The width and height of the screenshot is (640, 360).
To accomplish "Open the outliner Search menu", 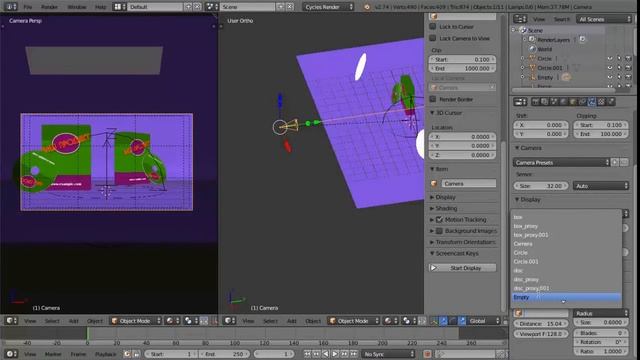I will pyautogui.click(x=562, y=19).
